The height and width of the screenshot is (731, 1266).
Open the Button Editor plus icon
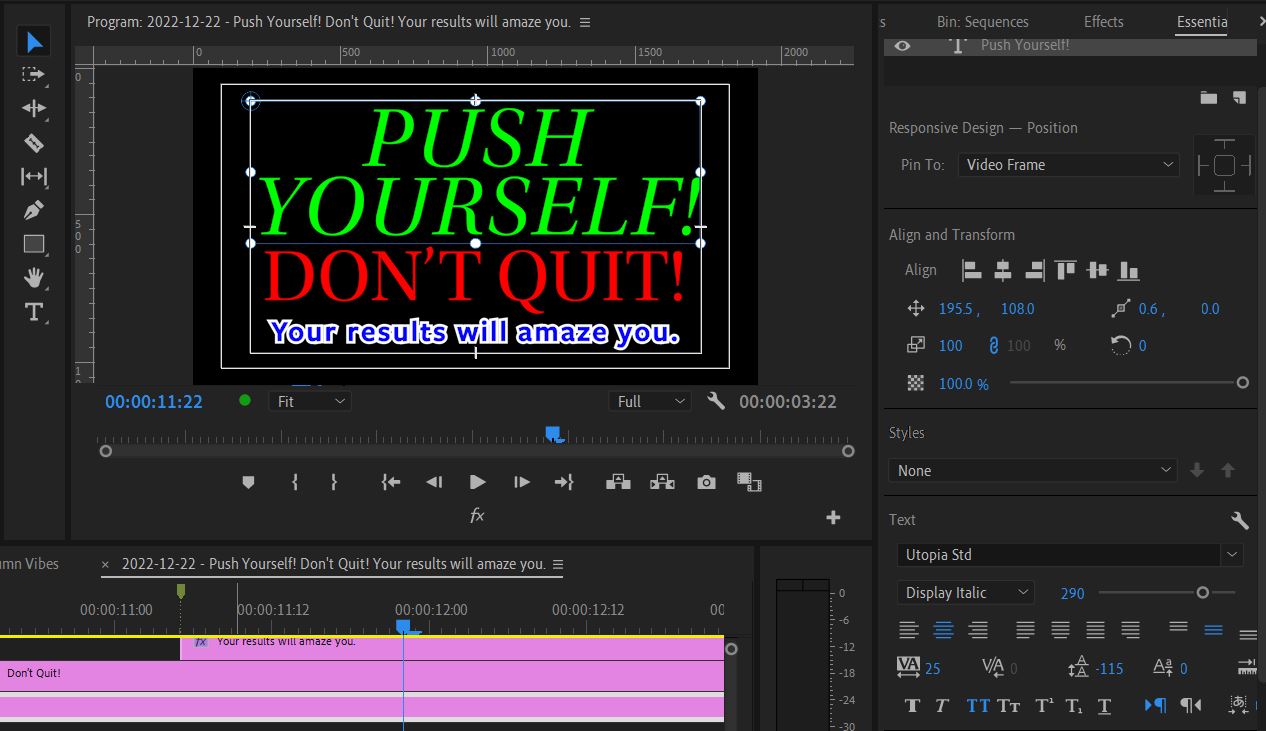click(833, 517)
